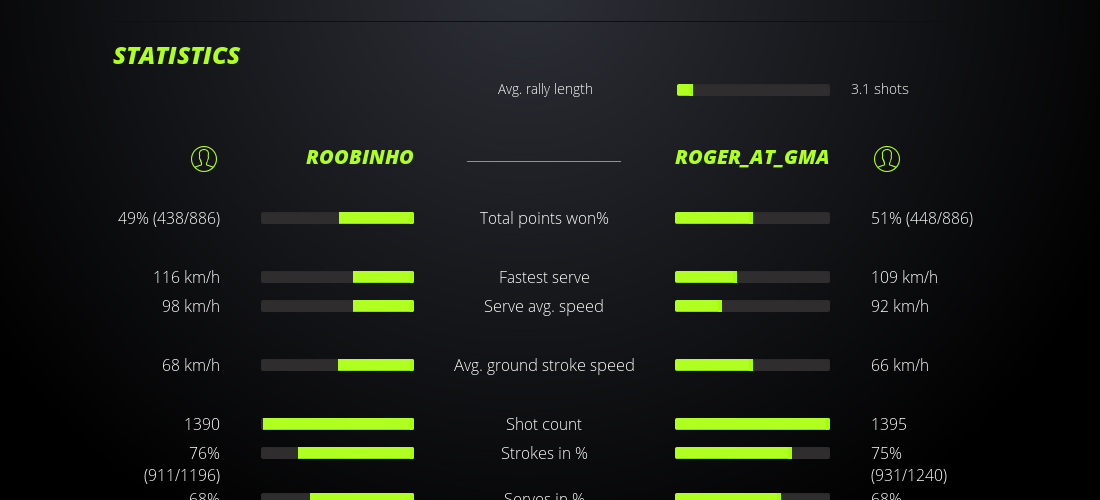Click ROGER_AT_GMA's 109 km/h fastest serve value
The height and width of the screenshot is (500, 1100).
[x=904, y=277]
